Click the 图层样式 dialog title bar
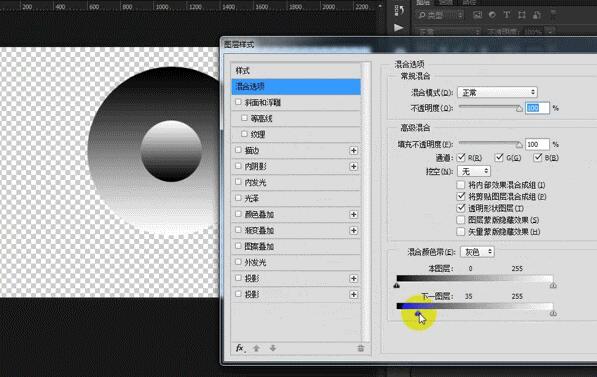This screenshot has height=377, width=597. point(408,45)
